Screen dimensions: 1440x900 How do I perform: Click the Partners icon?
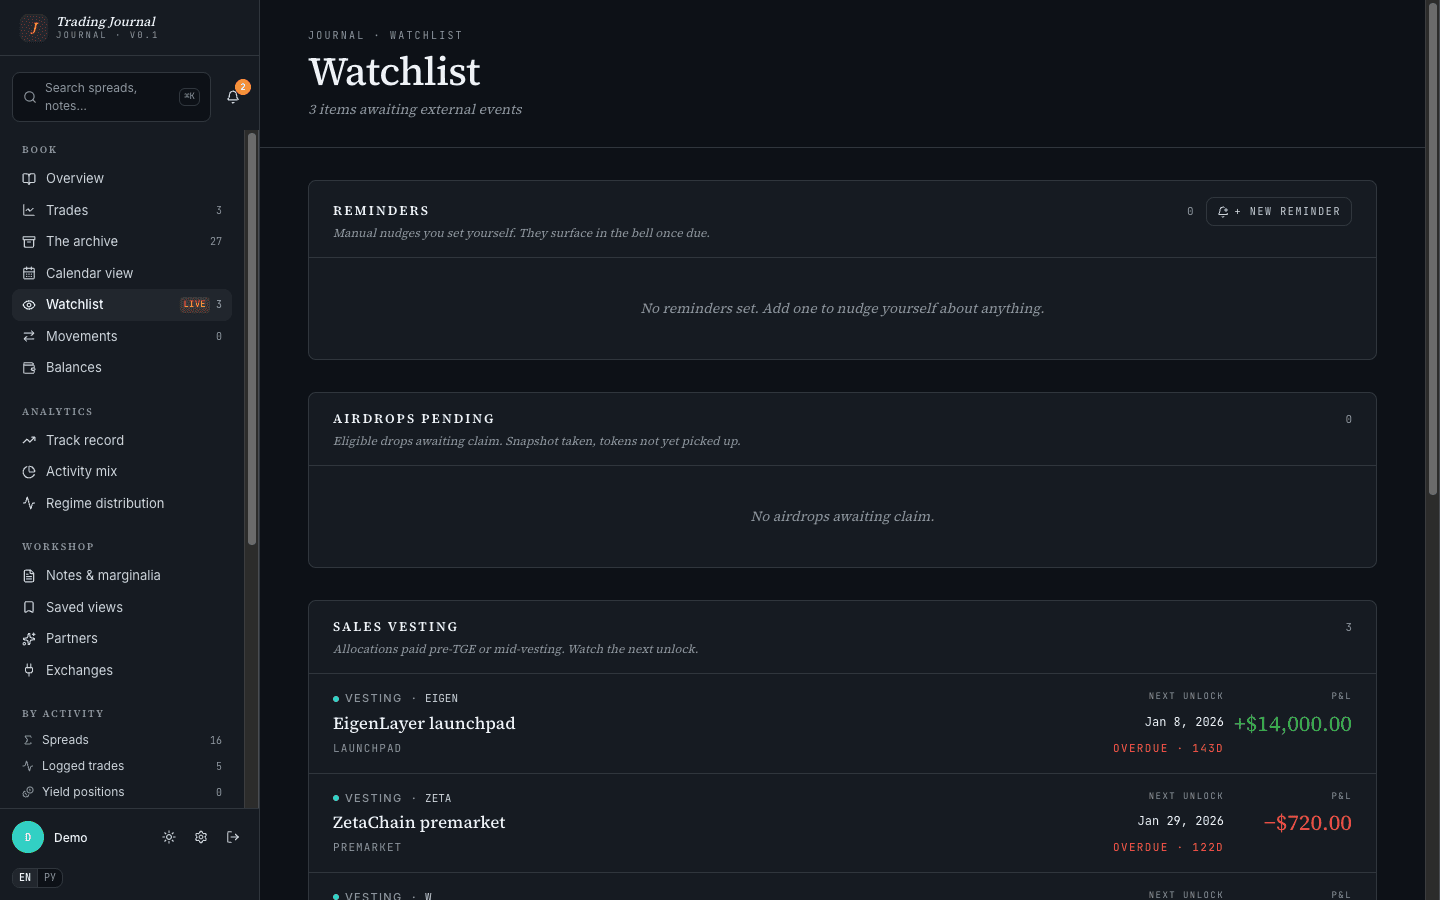[29, 639]
